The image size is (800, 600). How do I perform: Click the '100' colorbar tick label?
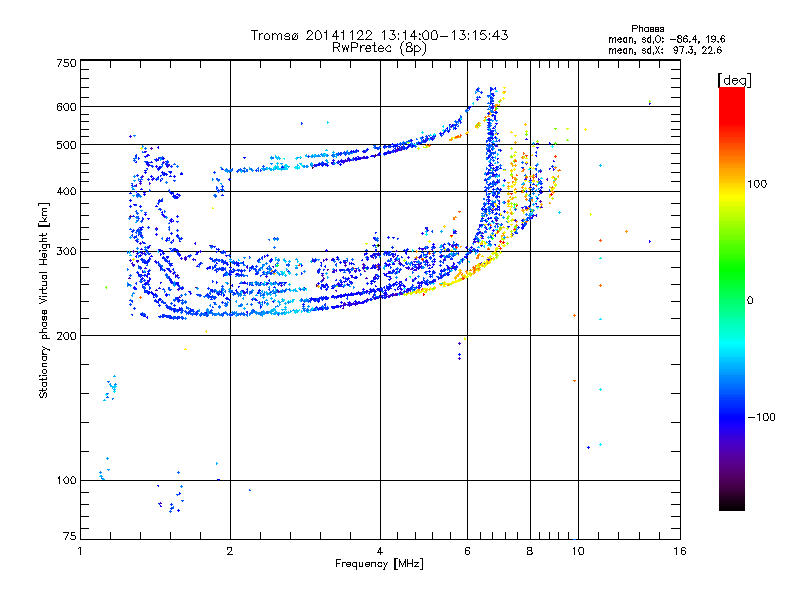click(x=757, y=184)
